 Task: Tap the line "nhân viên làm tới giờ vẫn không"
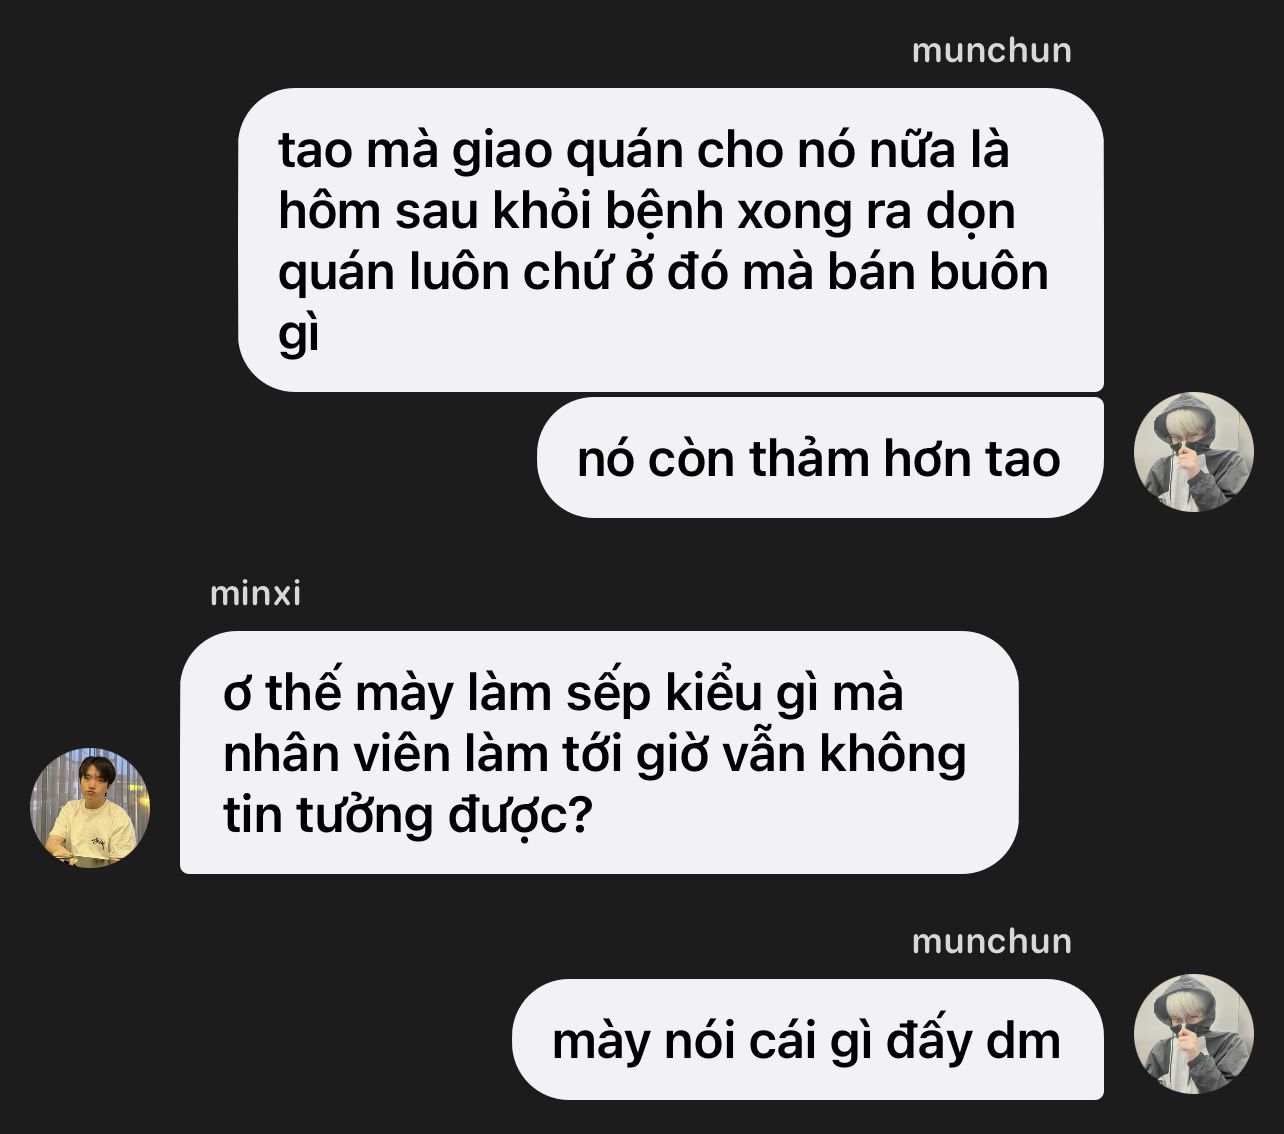[595, 754]
